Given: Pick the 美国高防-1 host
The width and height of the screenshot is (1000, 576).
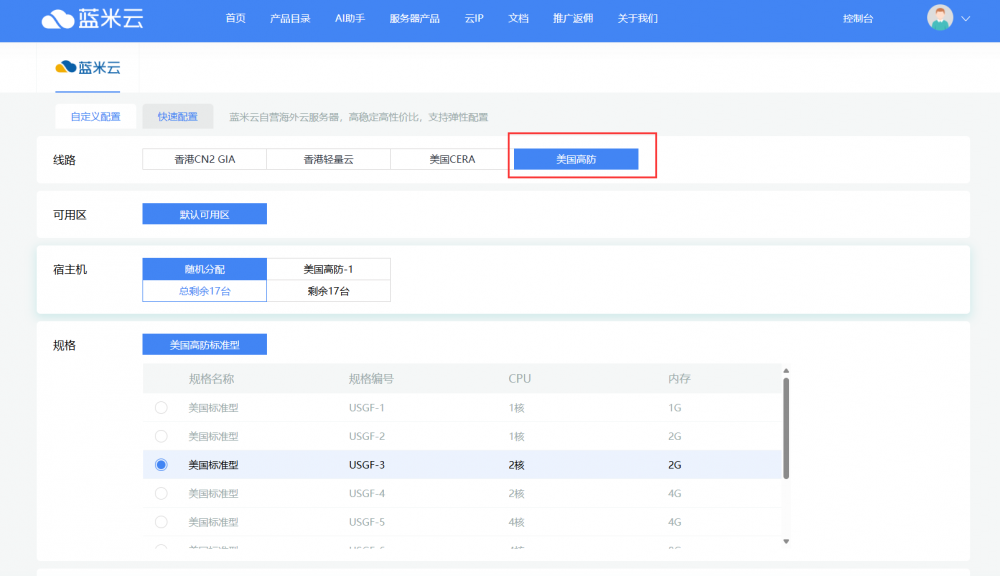Looking at the screenshot, I should 328,269.
